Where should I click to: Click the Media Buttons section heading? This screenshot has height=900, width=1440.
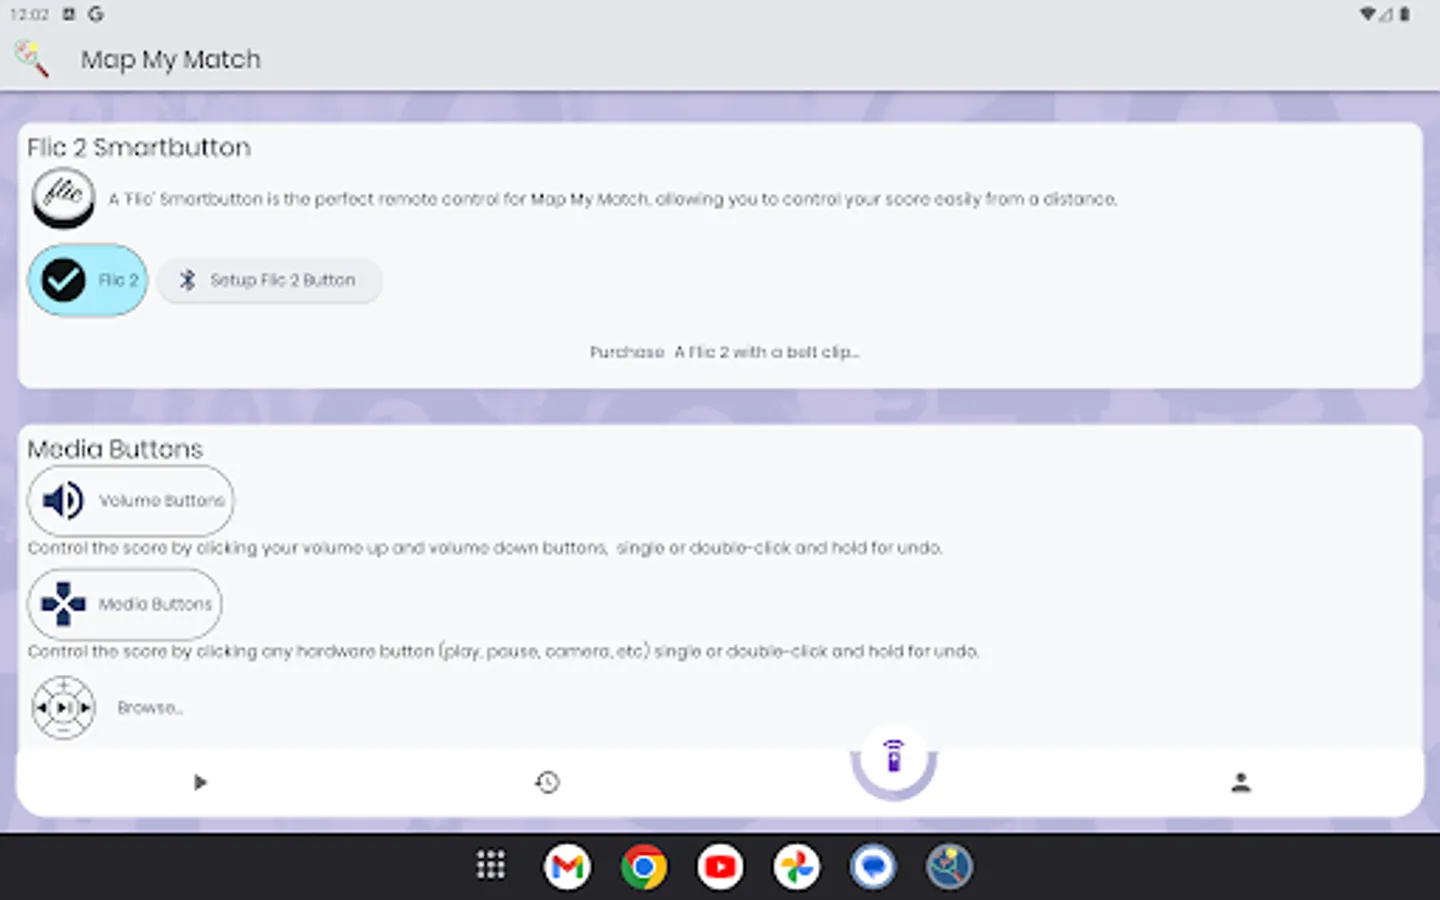115,449
